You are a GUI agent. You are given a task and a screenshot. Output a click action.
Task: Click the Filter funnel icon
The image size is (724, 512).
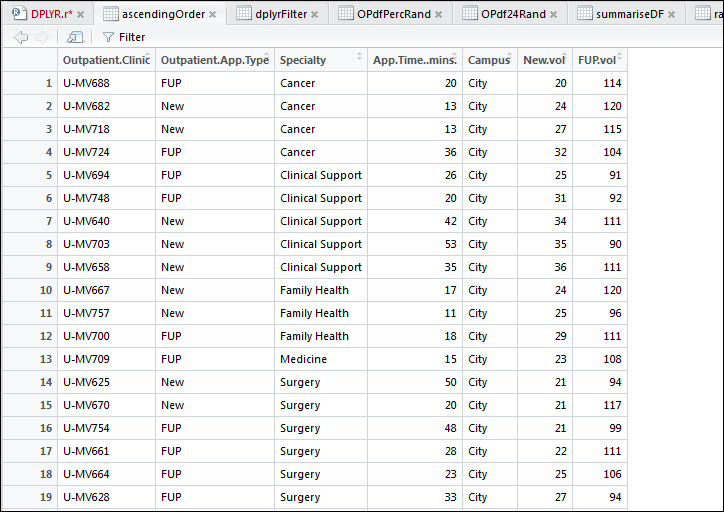tap(108, 37)
